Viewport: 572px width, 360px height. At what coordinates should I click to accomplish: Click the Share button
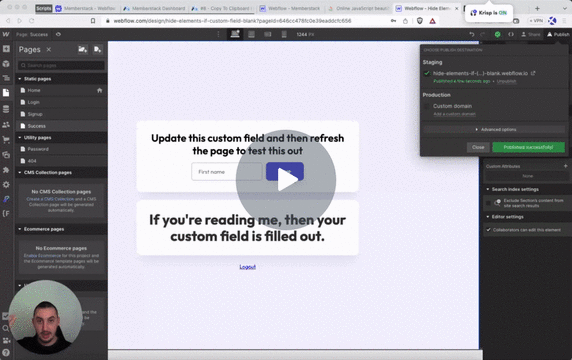pos(531,34)
